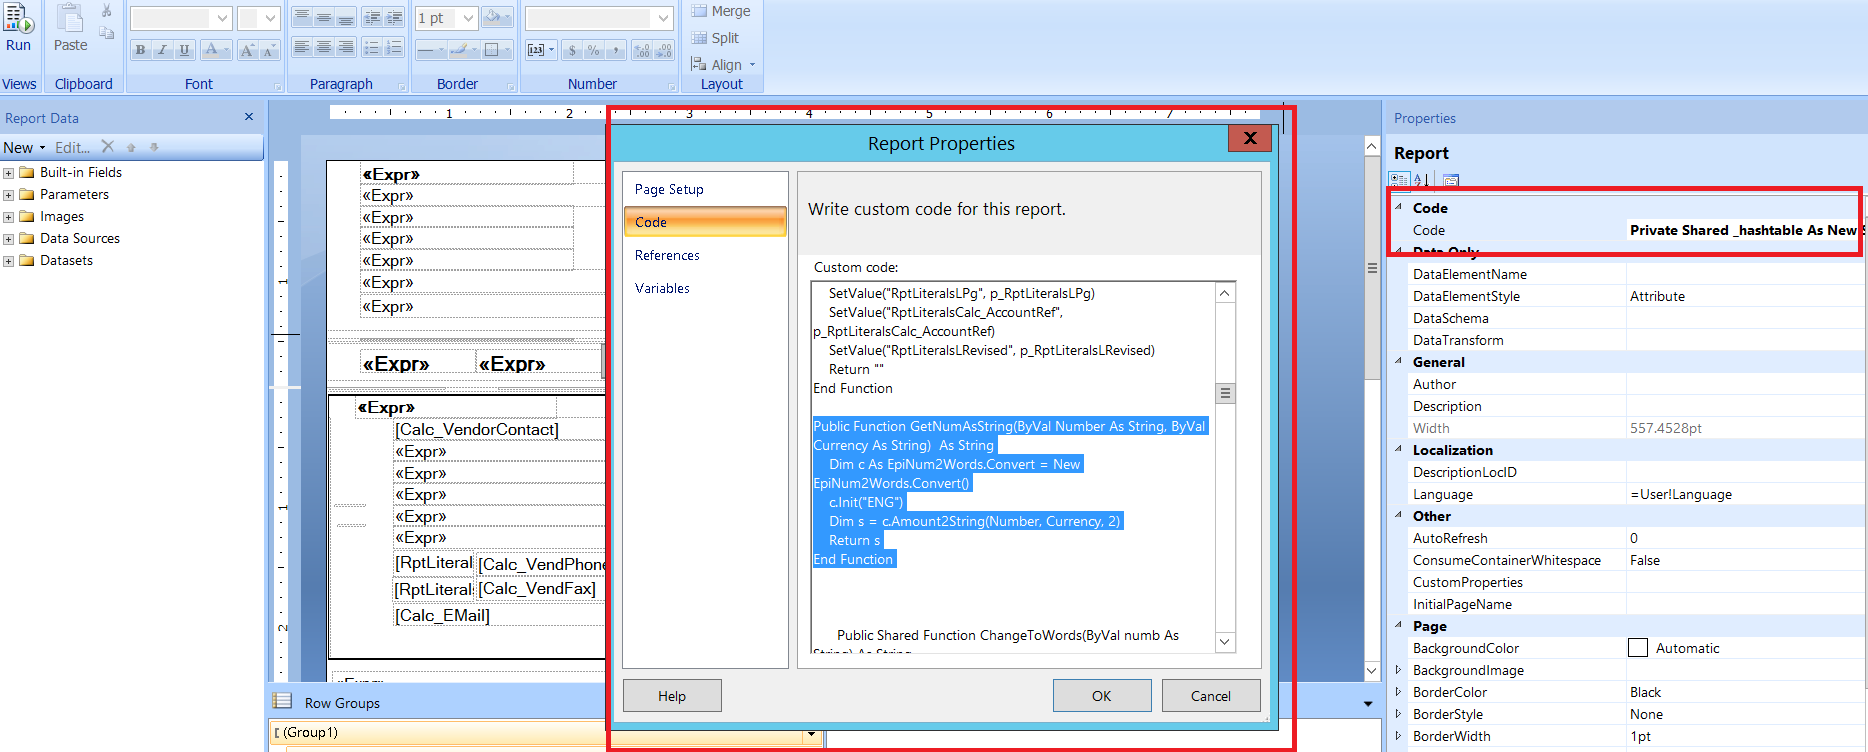Expand the Data Sources folder

click(9, 239)
